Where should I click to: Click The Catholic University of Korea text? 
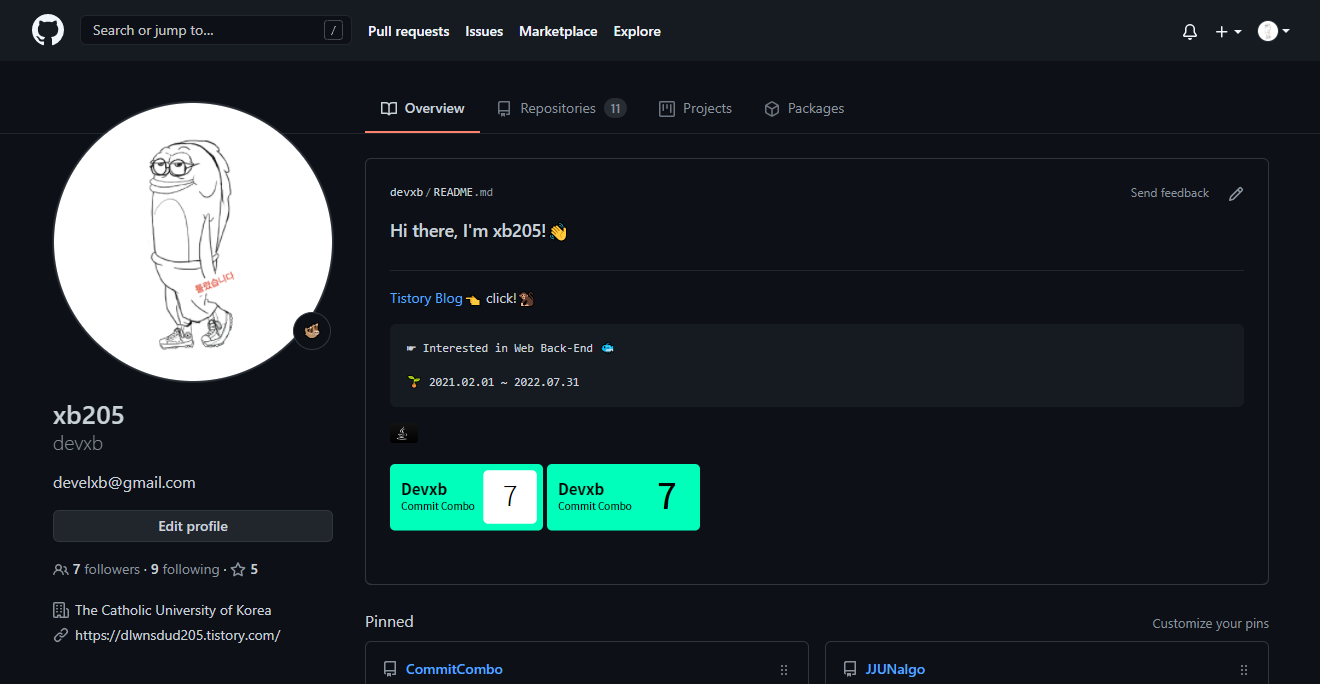[173, 610]
